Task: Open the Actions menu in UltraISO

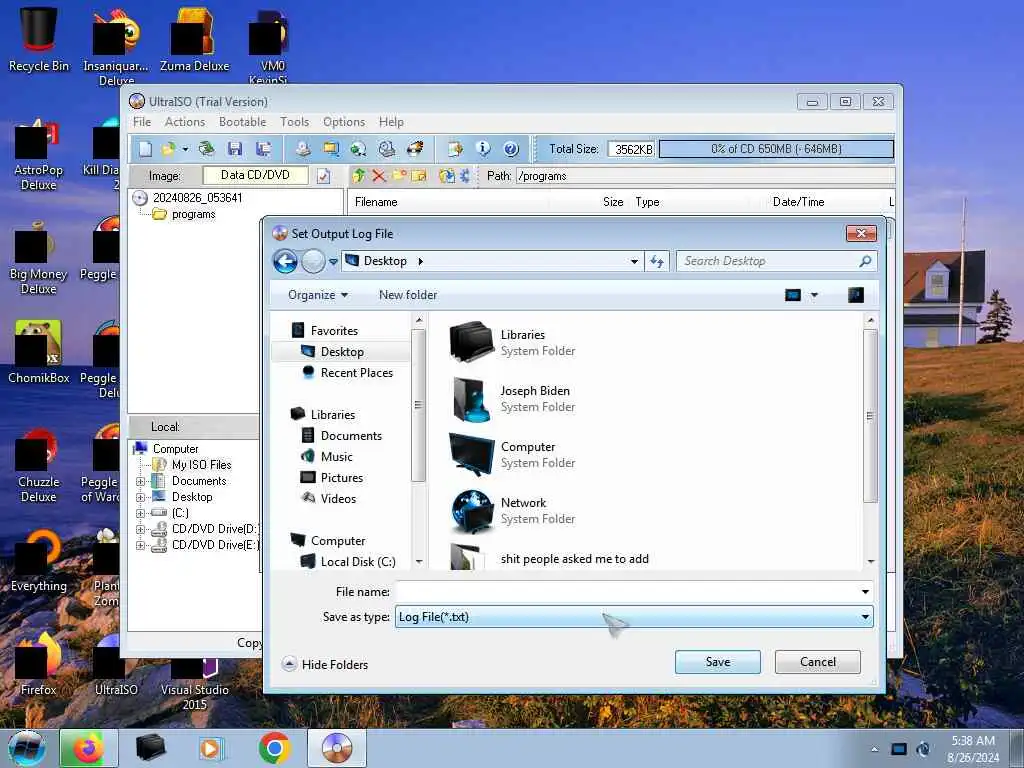Action: click(x=185, y=121)
